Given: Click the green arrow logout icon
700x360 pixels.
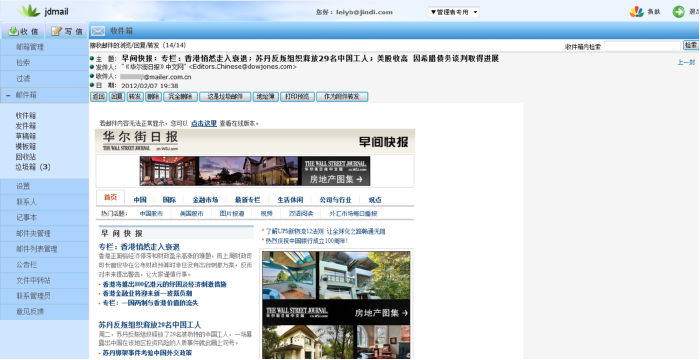Looking at the screenshot, I should 679,12.
